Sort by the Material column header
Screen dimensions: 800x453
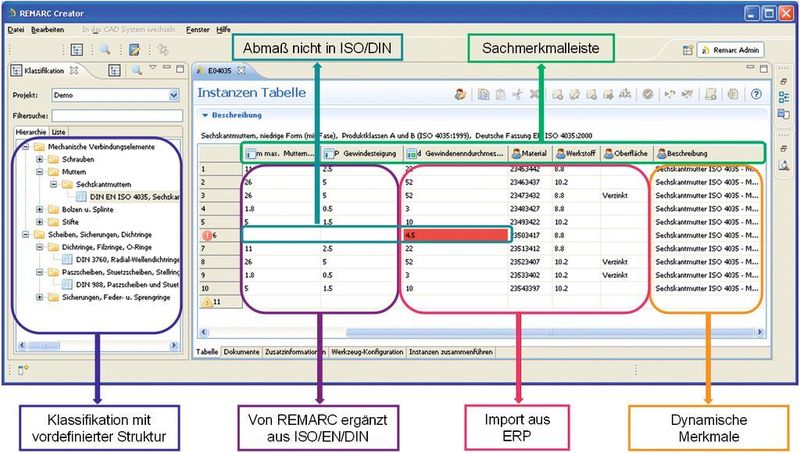pos(530,153)
